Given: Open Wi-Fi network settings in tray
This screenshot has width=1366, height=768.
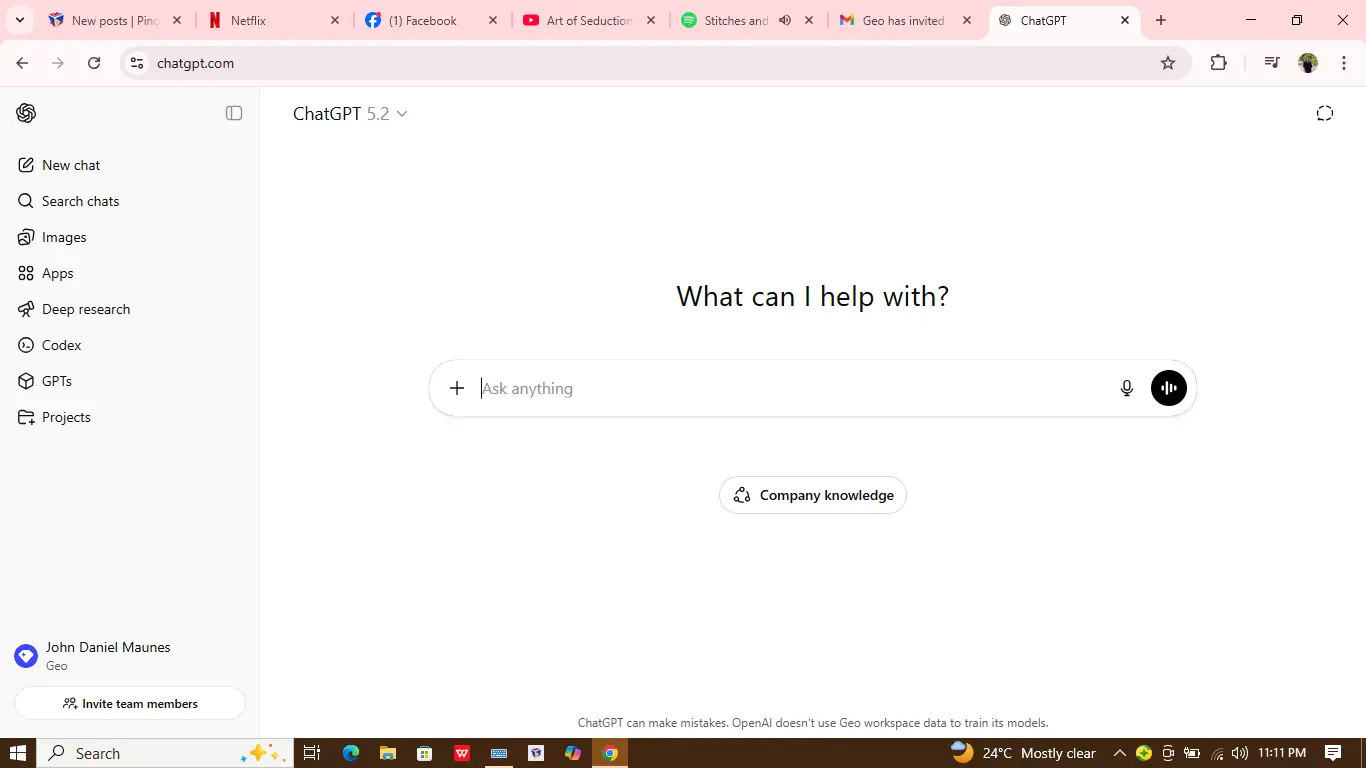Looking at the screenshot, I should tap(1217, 753).
